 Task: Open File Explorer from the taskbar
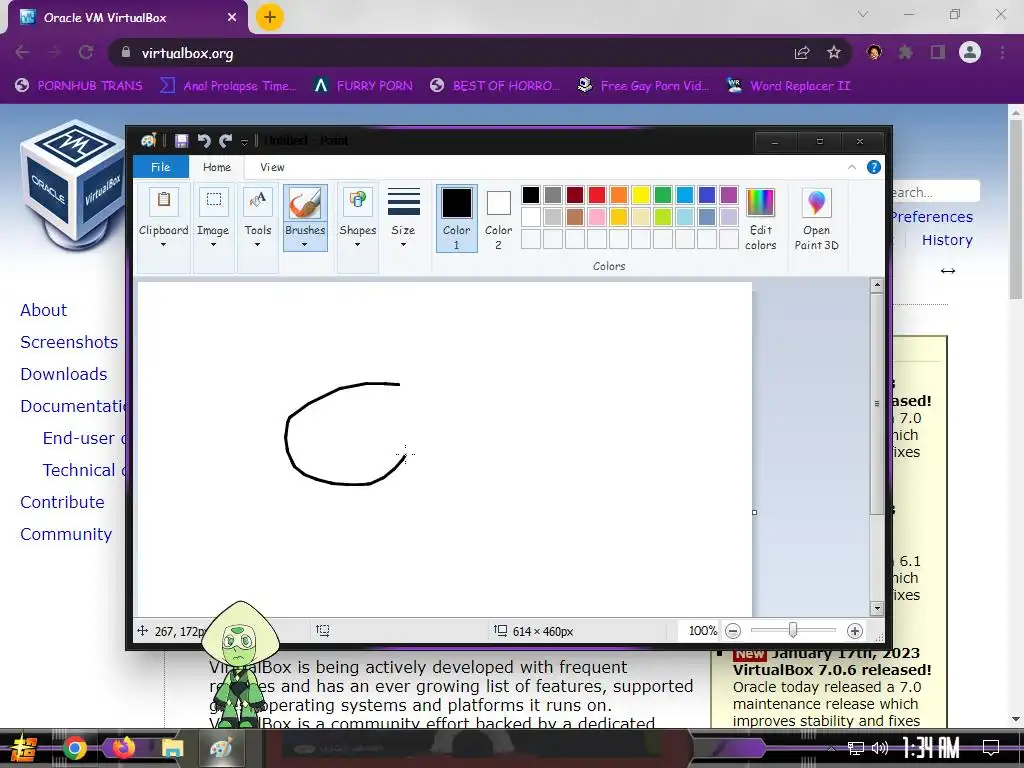click(x=172, y=748)
